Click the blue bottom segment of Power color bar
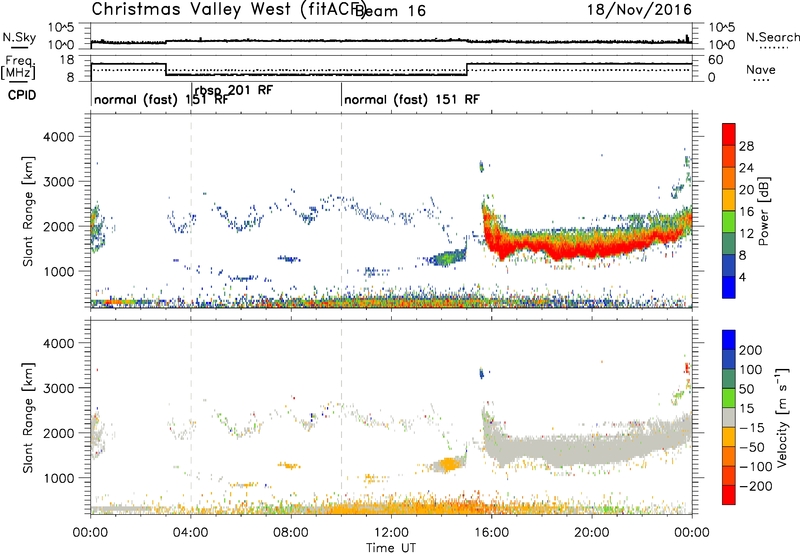Screen dimensions: 800x554 tap(729, 287)
